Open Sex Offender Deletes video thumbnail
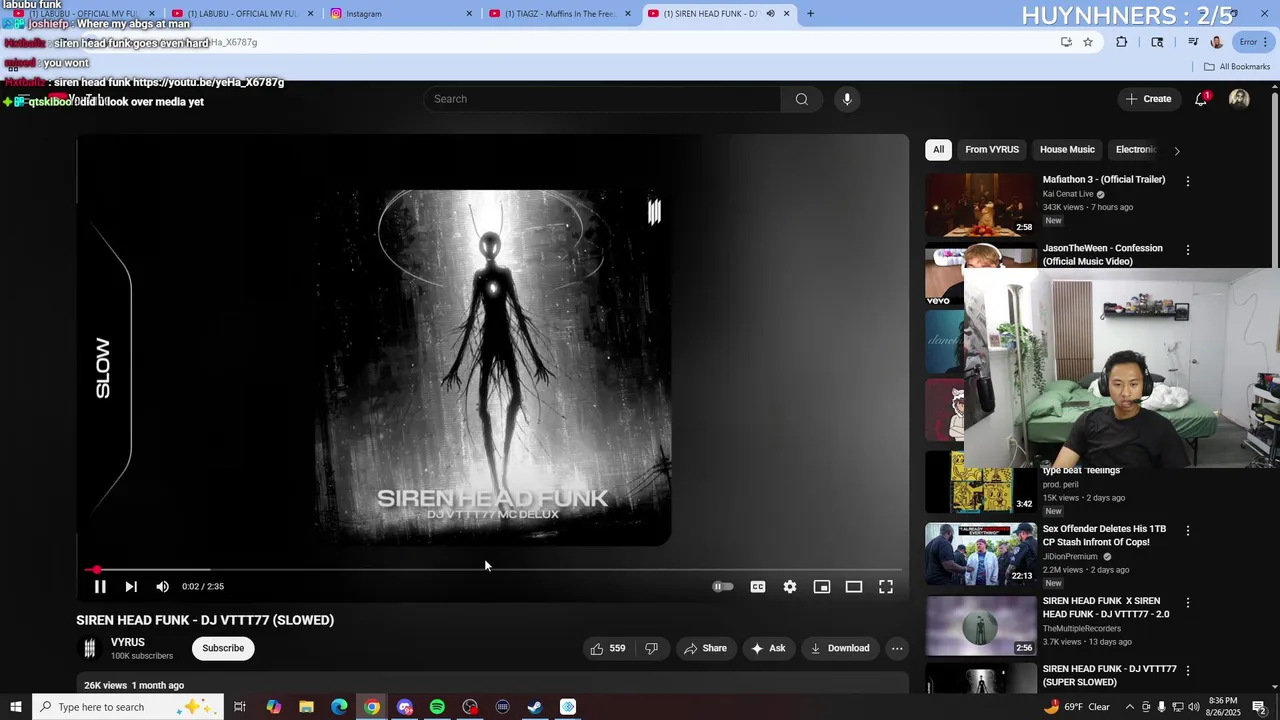This screenshot has width=1280, height=720. (x=981, y=554)
